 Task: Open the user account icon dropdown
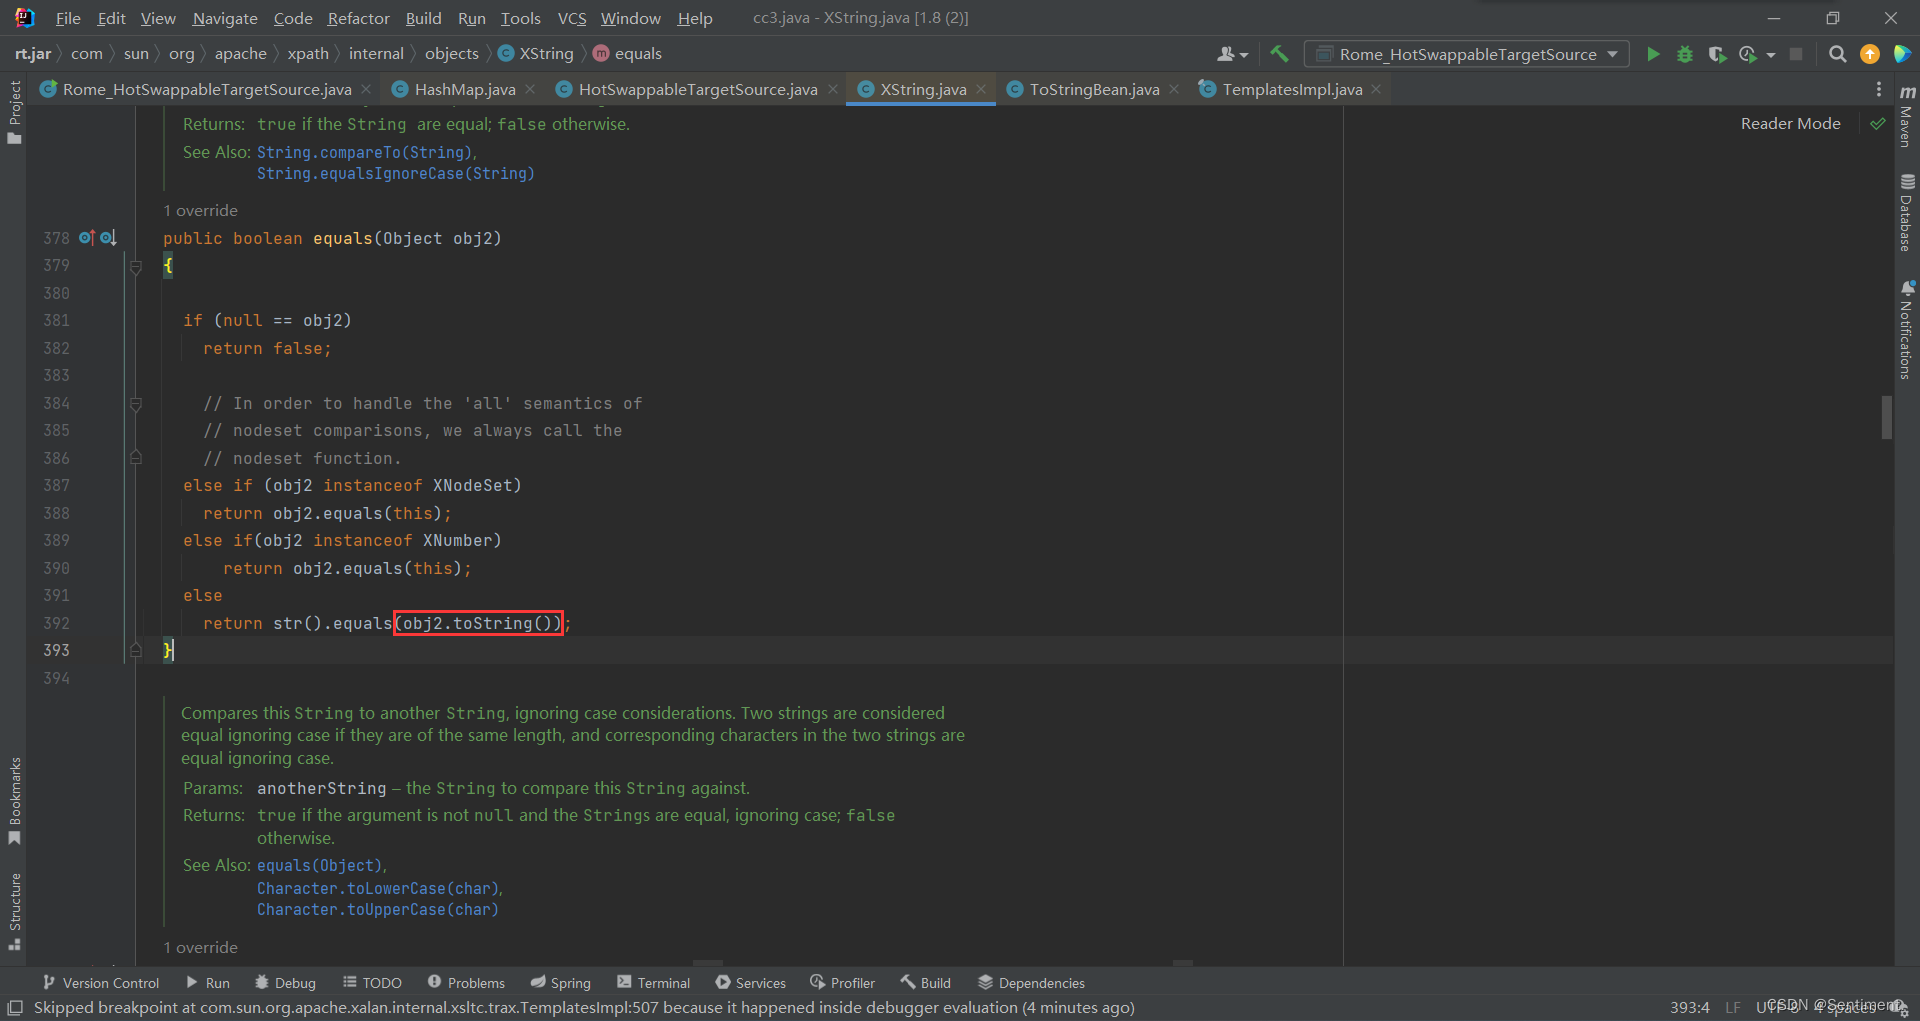point(1232,54)
